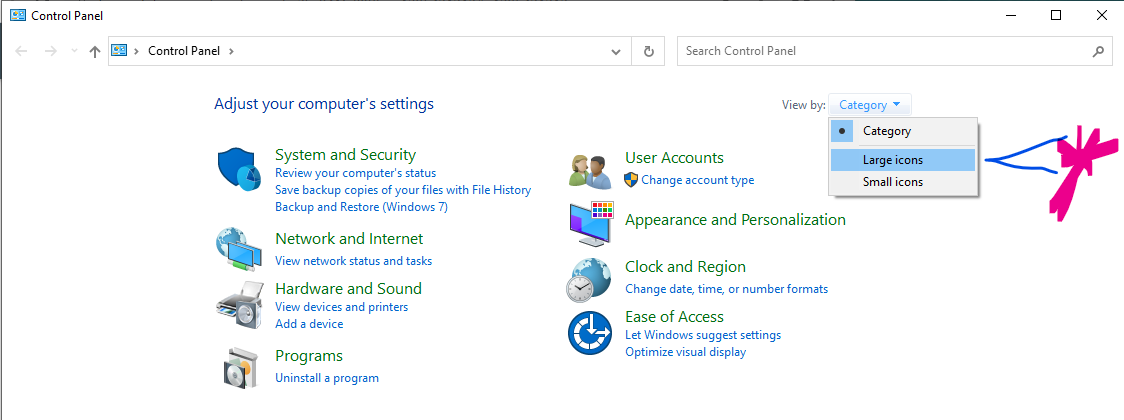Refresh the Control Panel address bar

(x=649, y=51)
